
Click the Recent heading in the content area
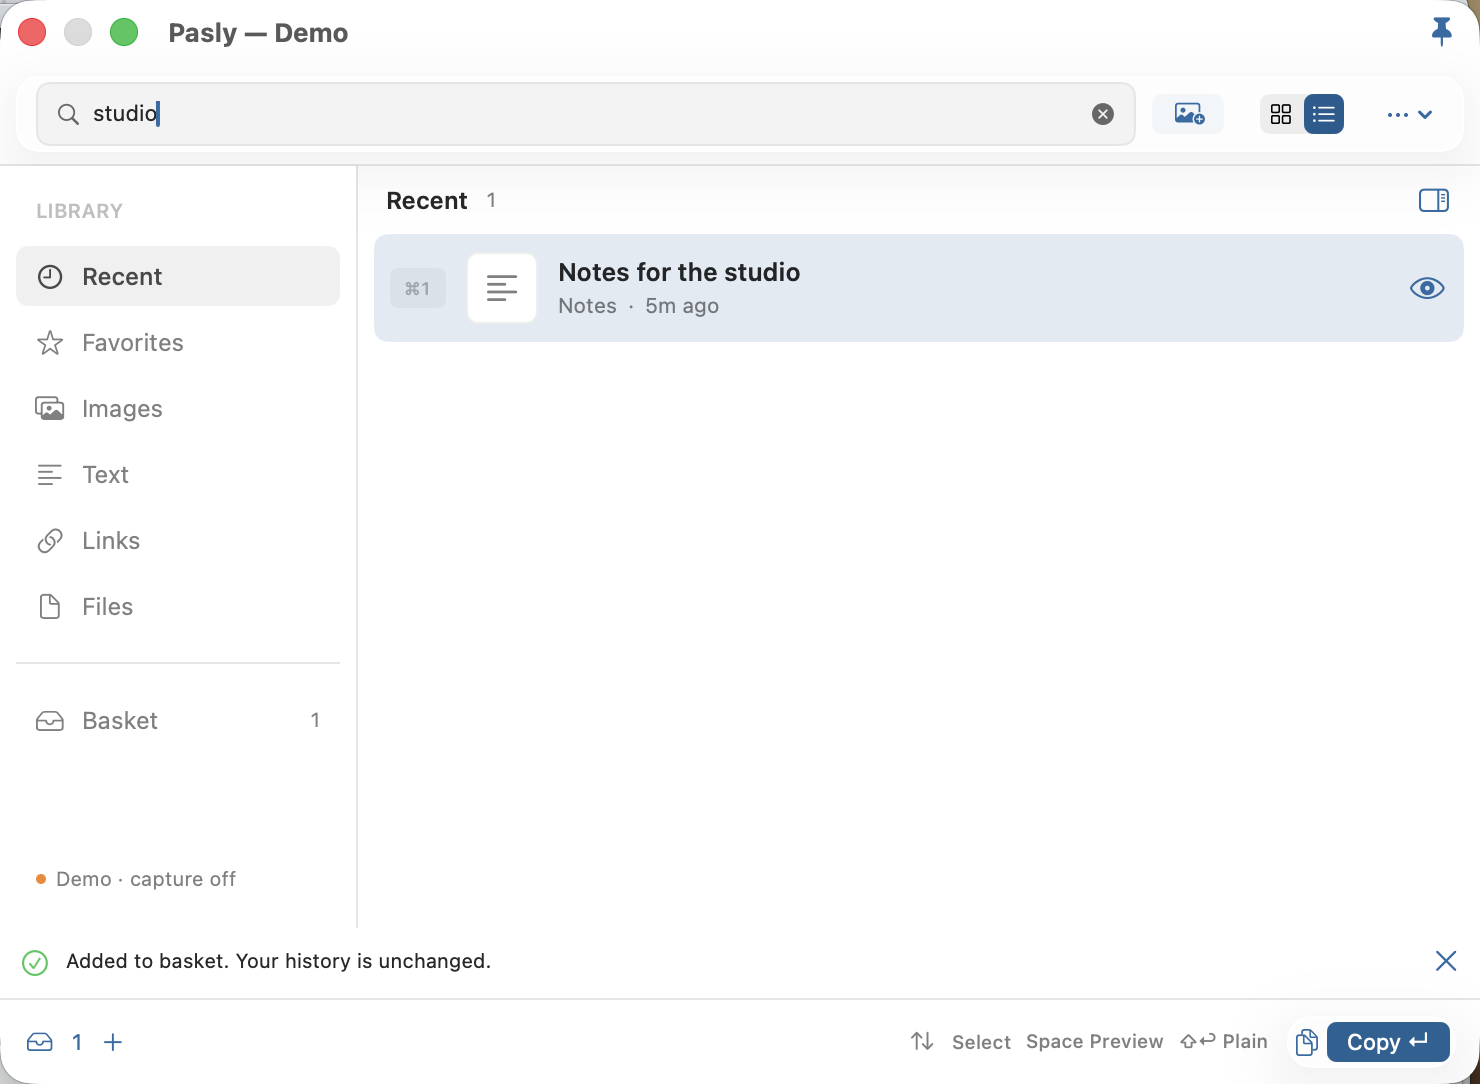(x=427, y=200)
